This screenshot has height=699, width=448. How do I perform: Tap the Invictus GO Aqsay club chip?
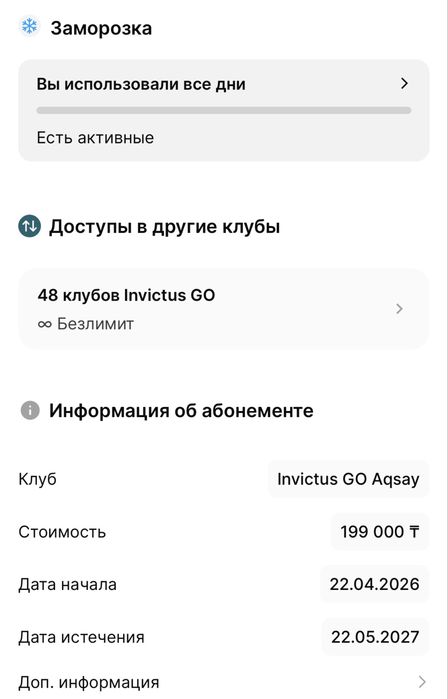pos(348,479)
